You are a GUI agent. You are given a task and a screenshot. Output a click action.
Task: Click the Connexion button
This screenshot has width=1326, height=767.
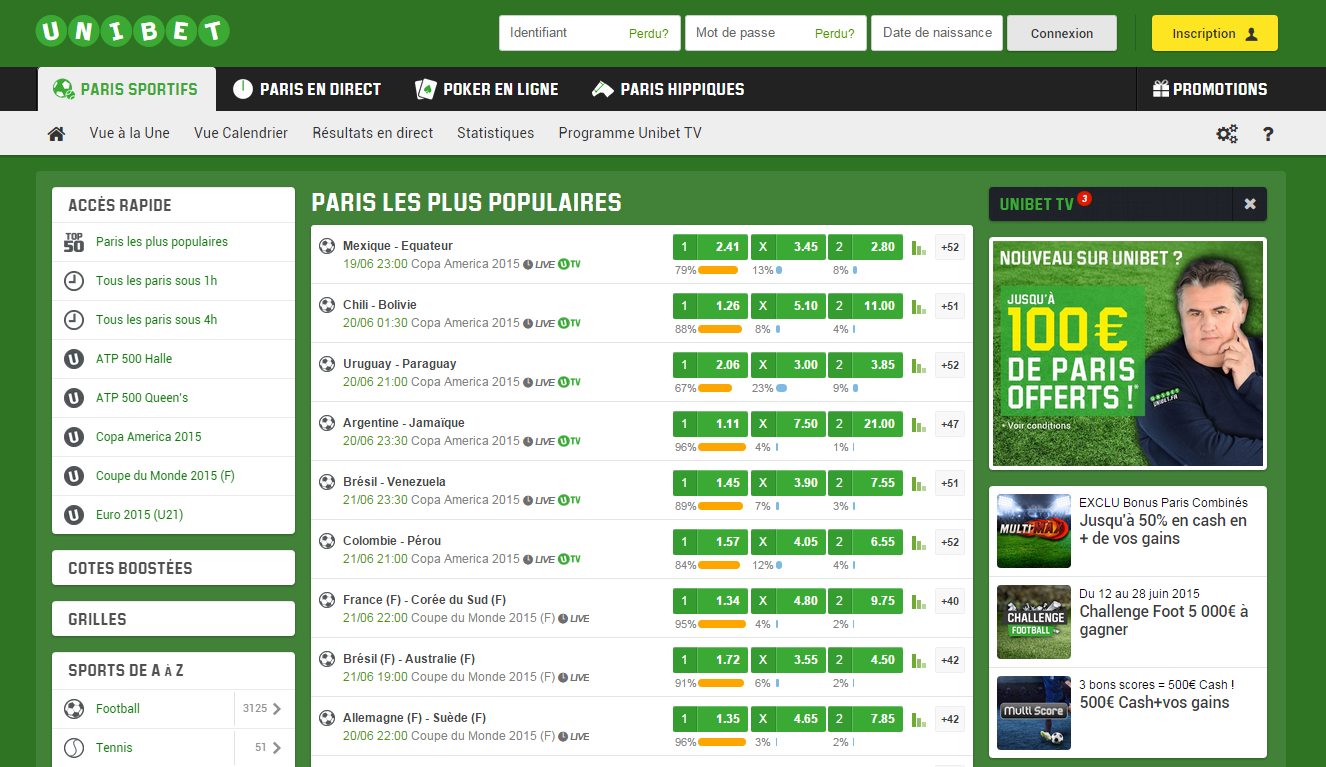[1062, 33]
